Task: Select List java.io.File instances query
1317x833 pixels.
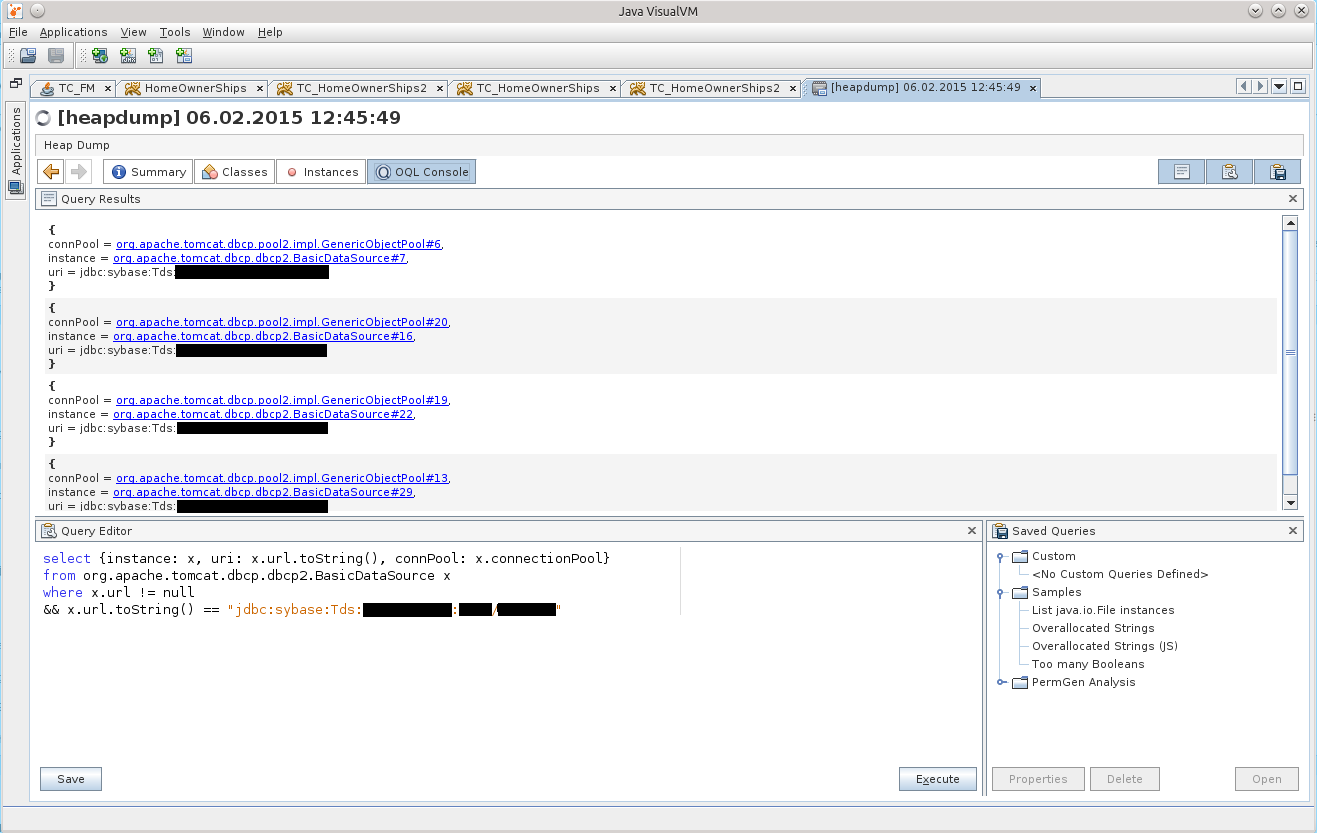Action: coord(1103,610)
